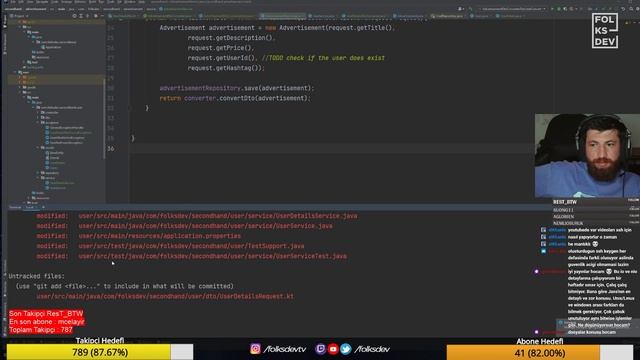Image resolution: width=640 pixels, height=360 pixels.
Task: Click the collapse-all icon in Project panel header
Action: click(88, 16)
